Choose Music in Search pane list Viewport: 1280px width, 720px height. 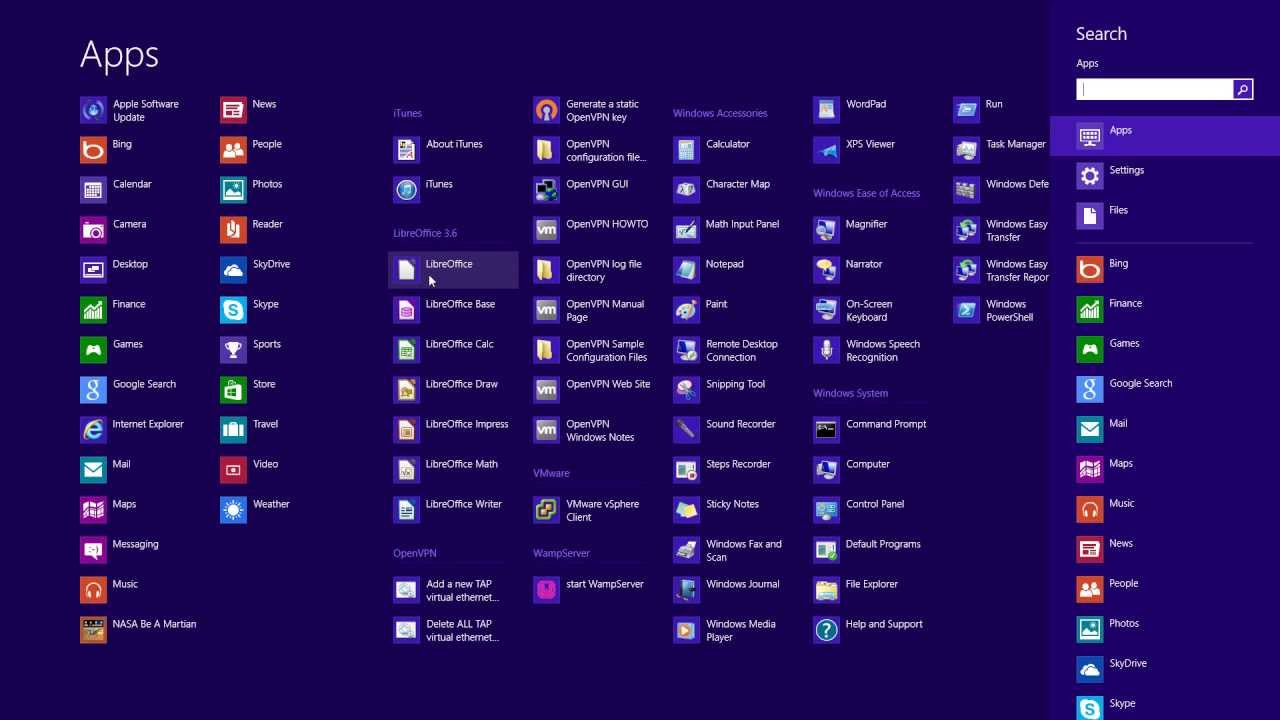coord(1165,509)
